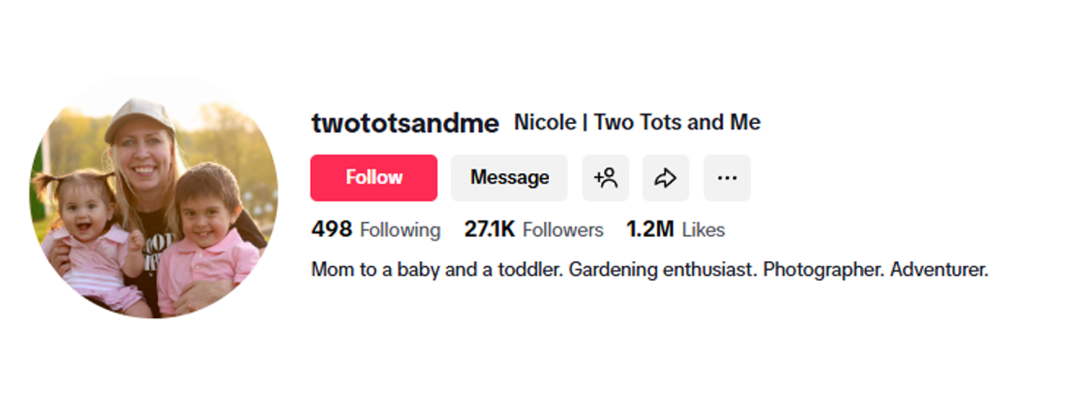
Task: Click the red Follow button
Action: click(x=373, y=178)
